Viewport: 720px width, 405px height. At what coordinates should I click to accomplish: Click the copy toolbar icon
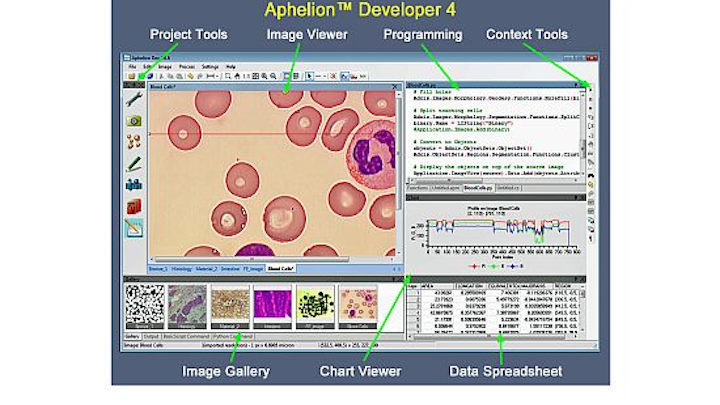170,76
